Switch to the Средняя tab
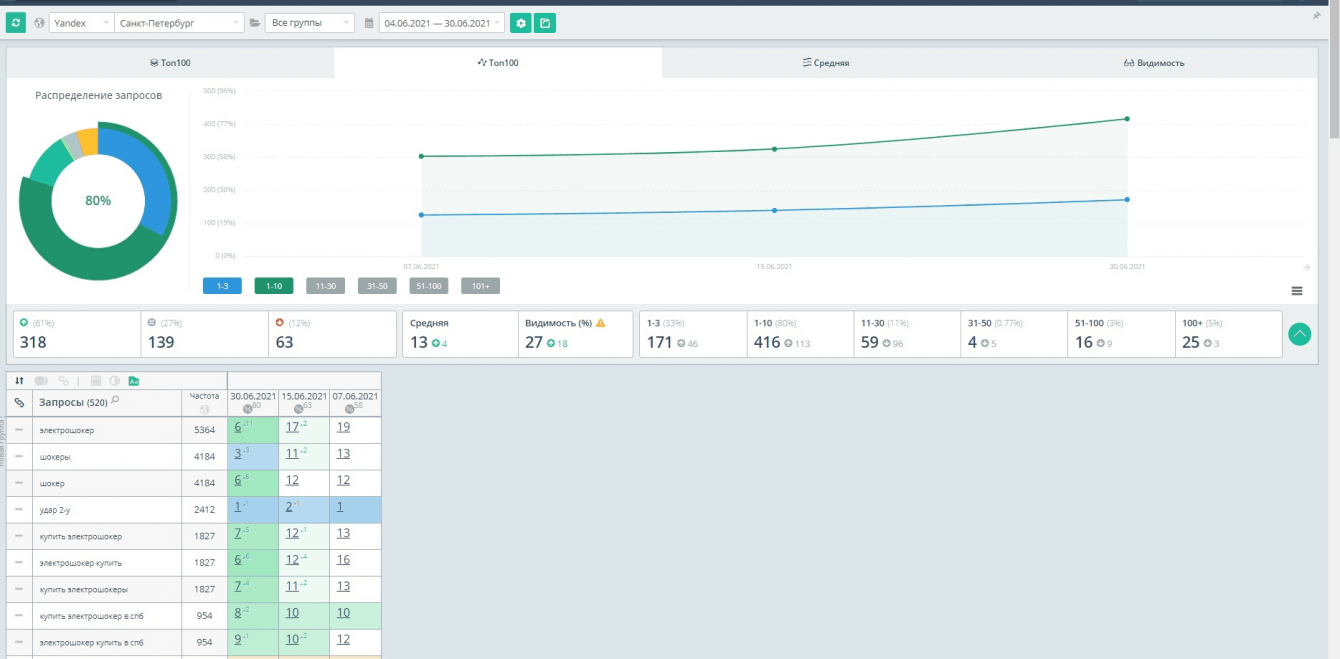 (x=826, y=63)
